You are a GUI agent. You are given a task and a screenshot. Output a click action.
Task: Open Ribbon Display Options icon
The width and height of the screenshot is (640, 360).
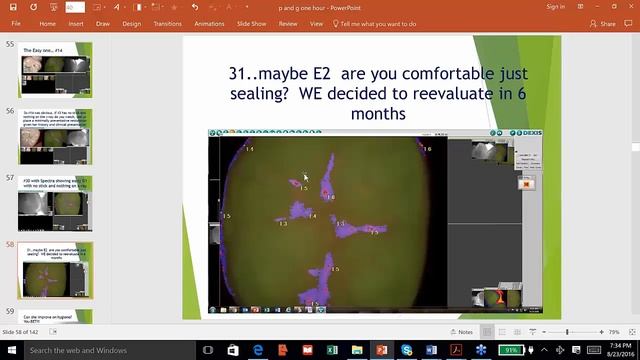pyautogui.click(x=580, y=7)
